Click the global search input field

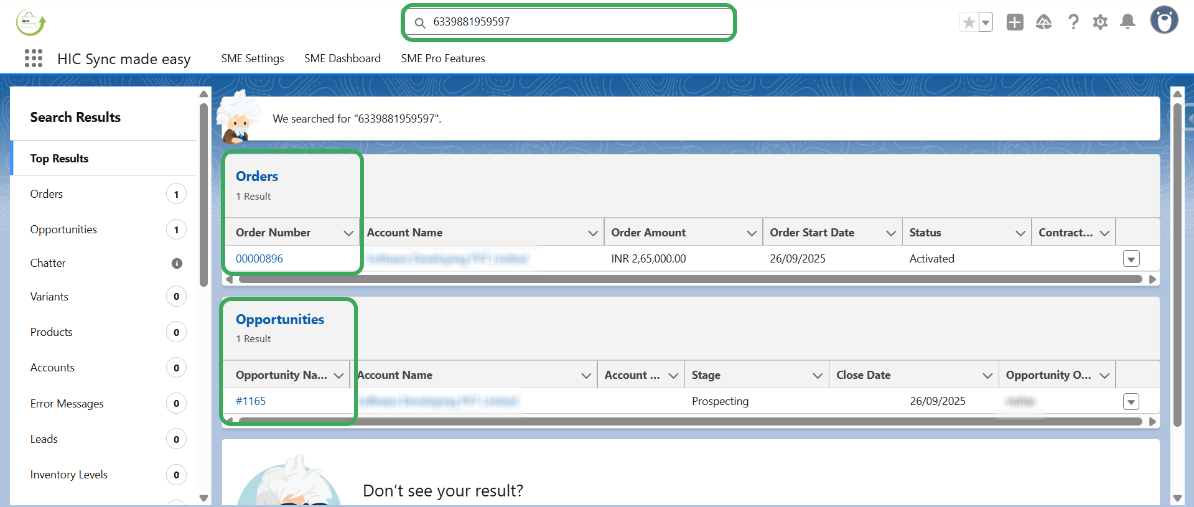click(x=569, y=22)
